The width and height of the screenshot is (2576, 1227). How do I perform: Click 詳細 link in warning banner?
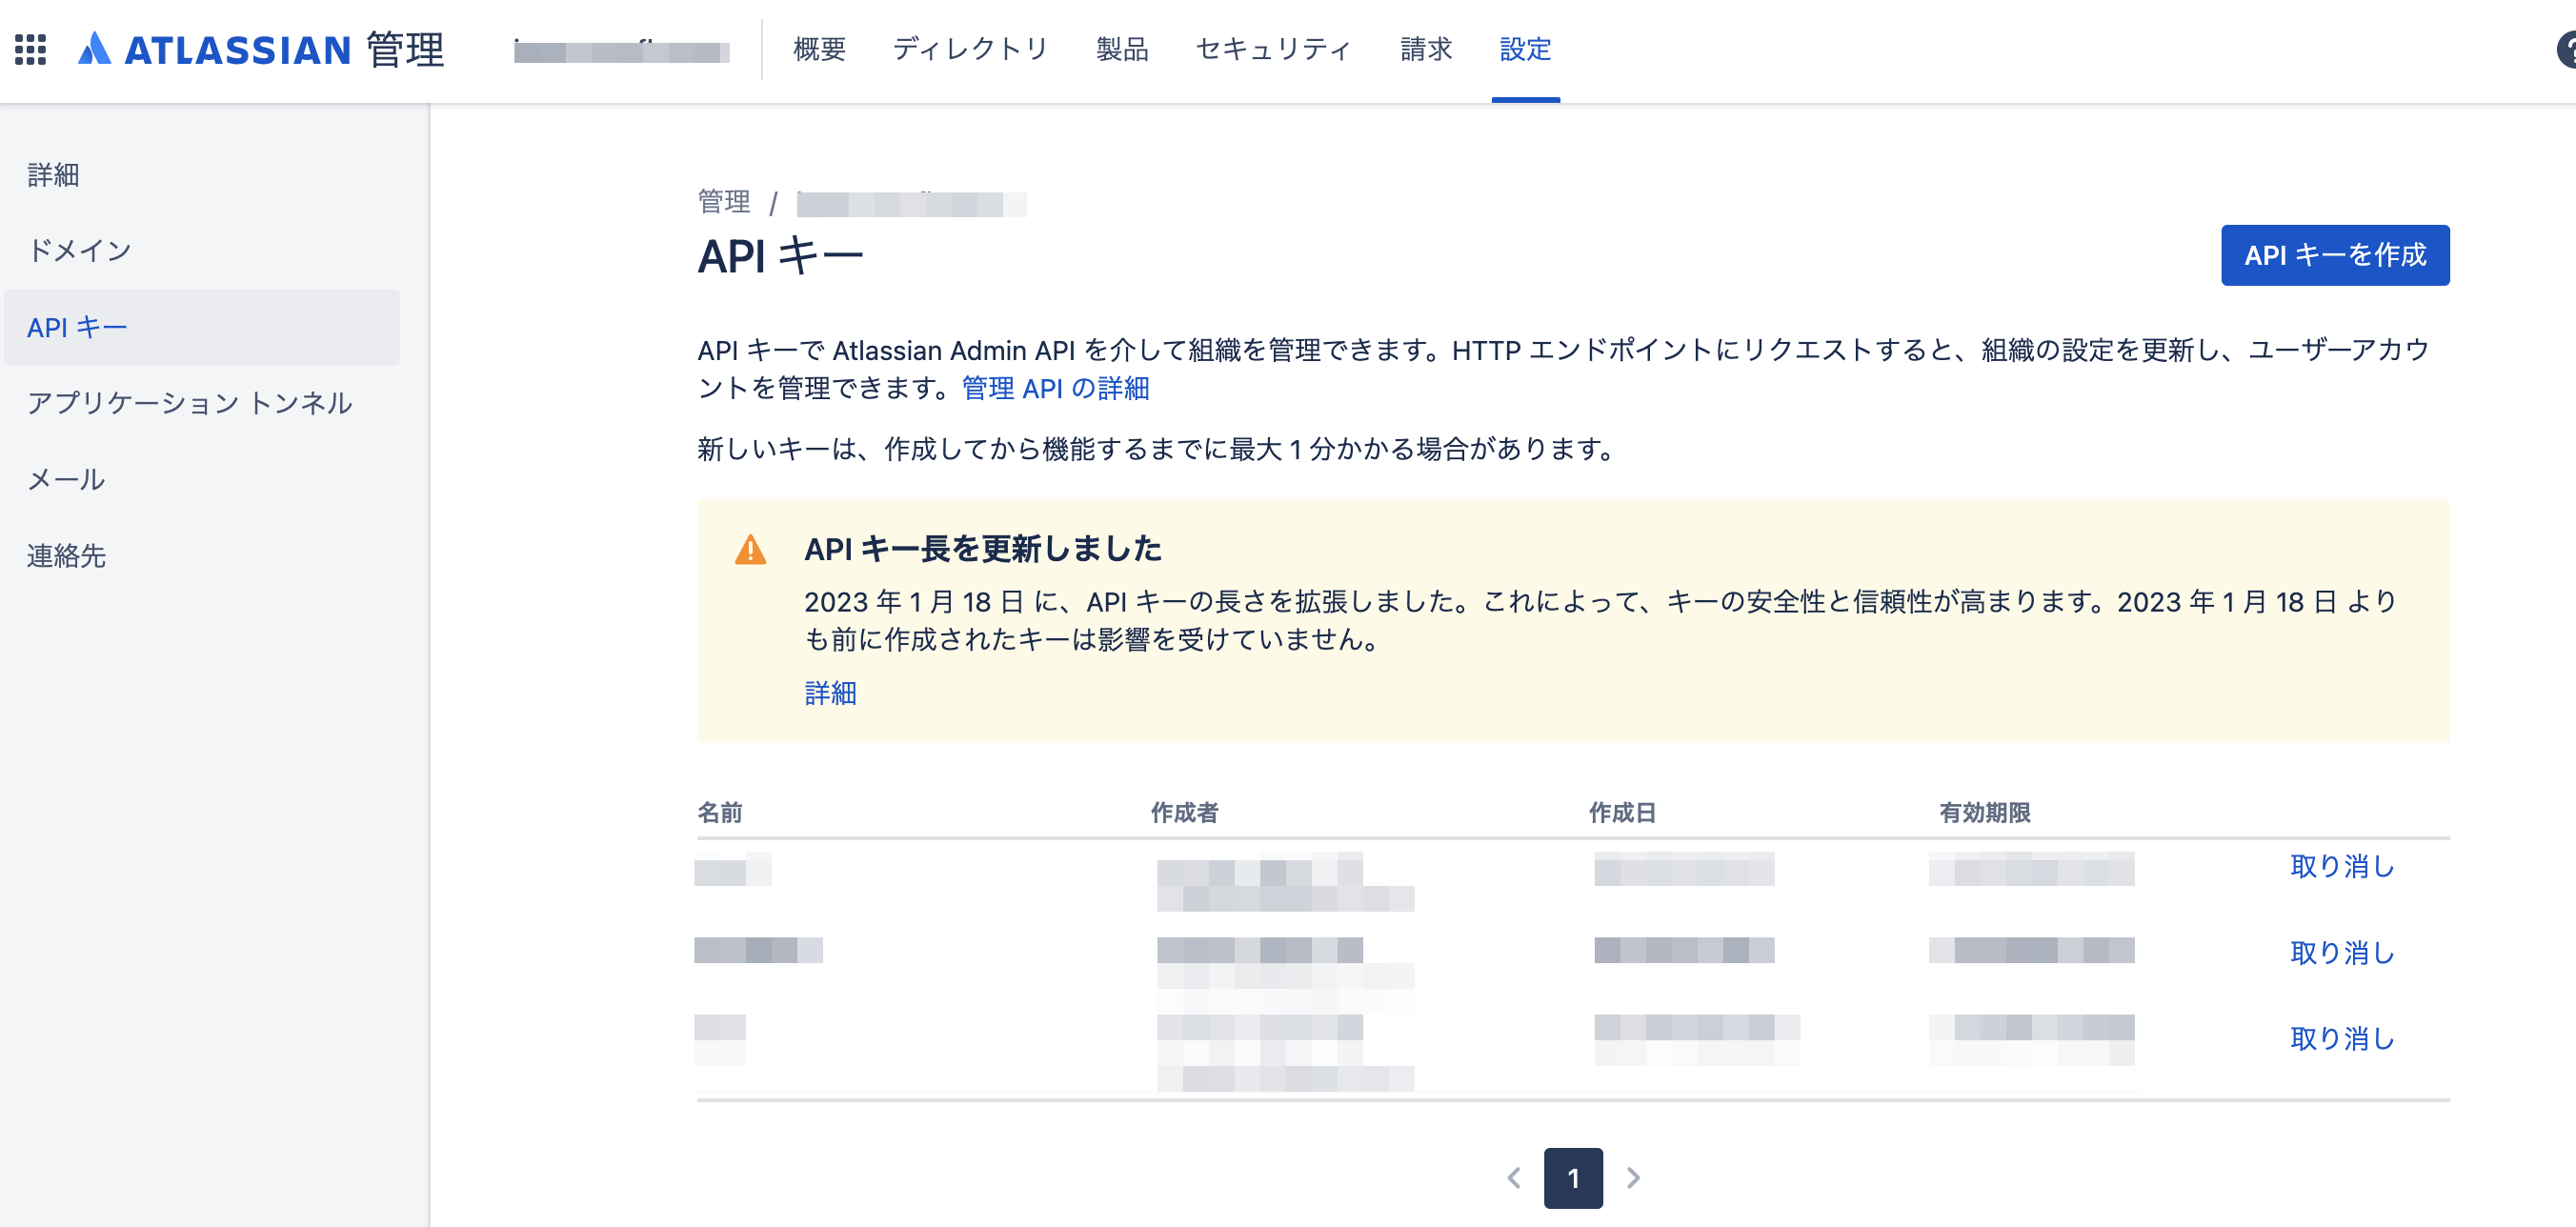(x=830, y=693)
